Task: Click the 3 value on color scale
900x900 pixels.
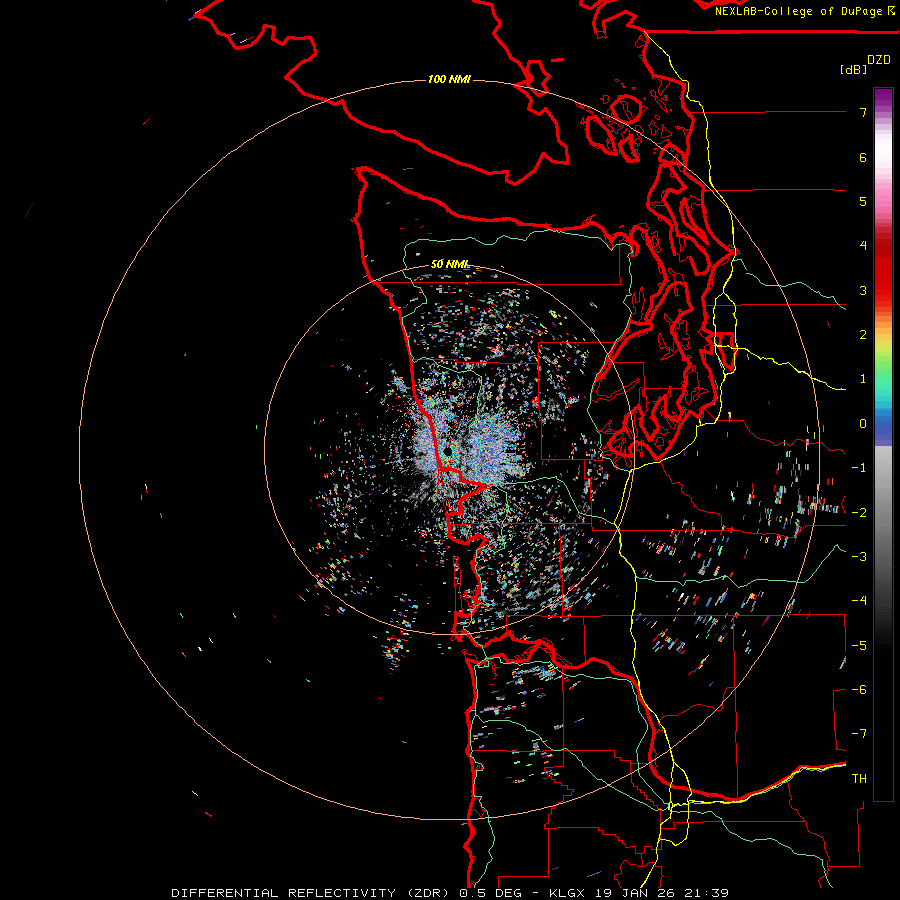Action: pos(863,290)
